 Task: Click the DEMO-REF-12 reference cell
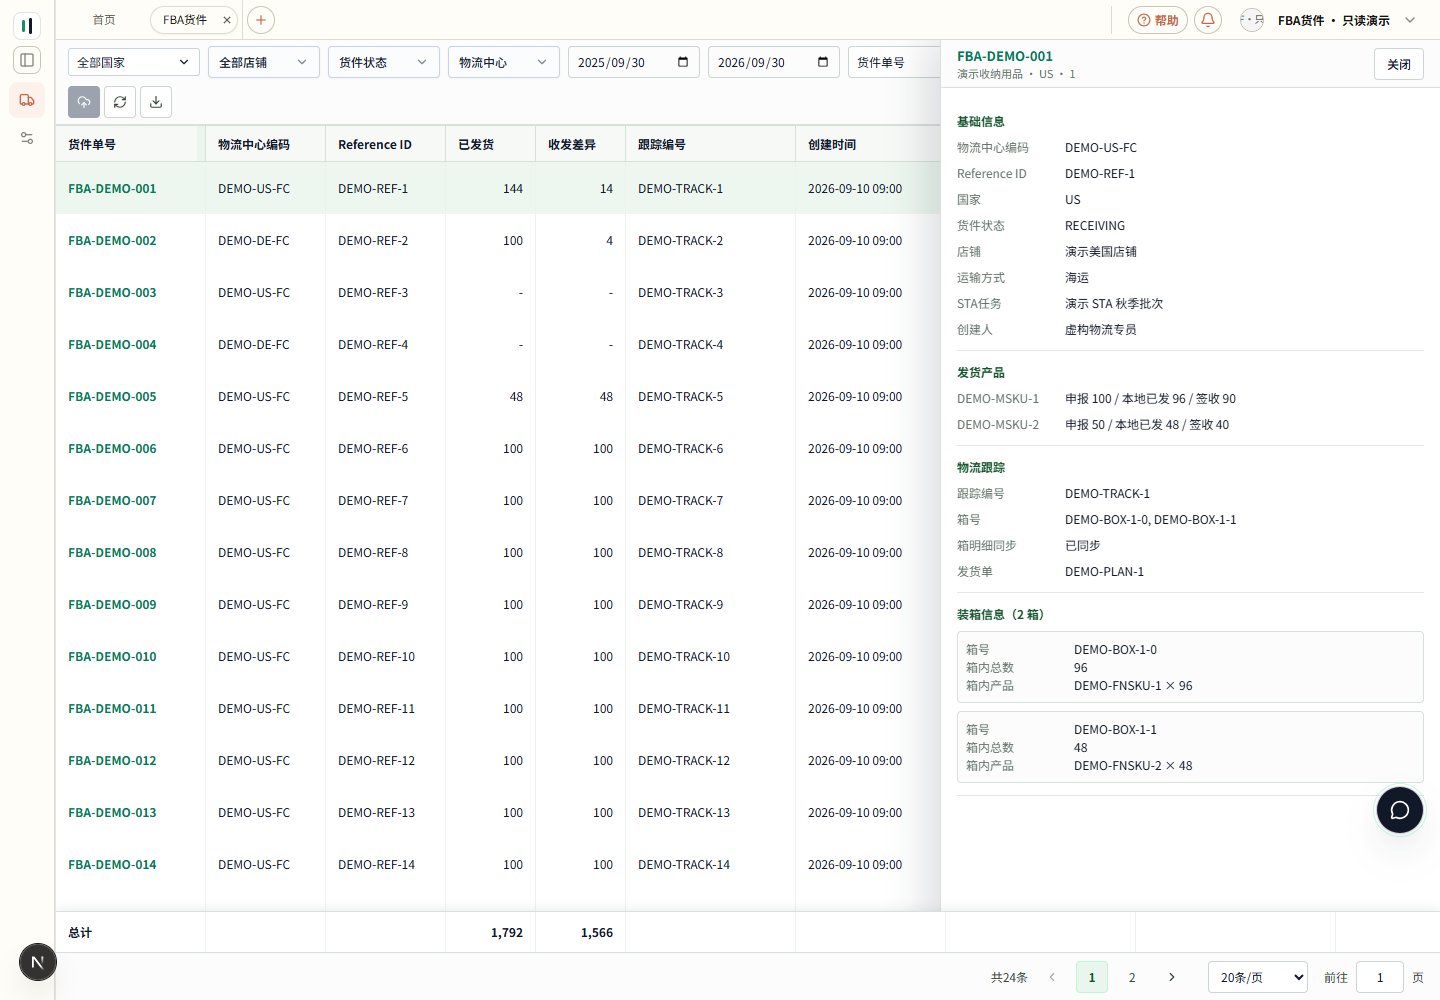tap(376, 761)
